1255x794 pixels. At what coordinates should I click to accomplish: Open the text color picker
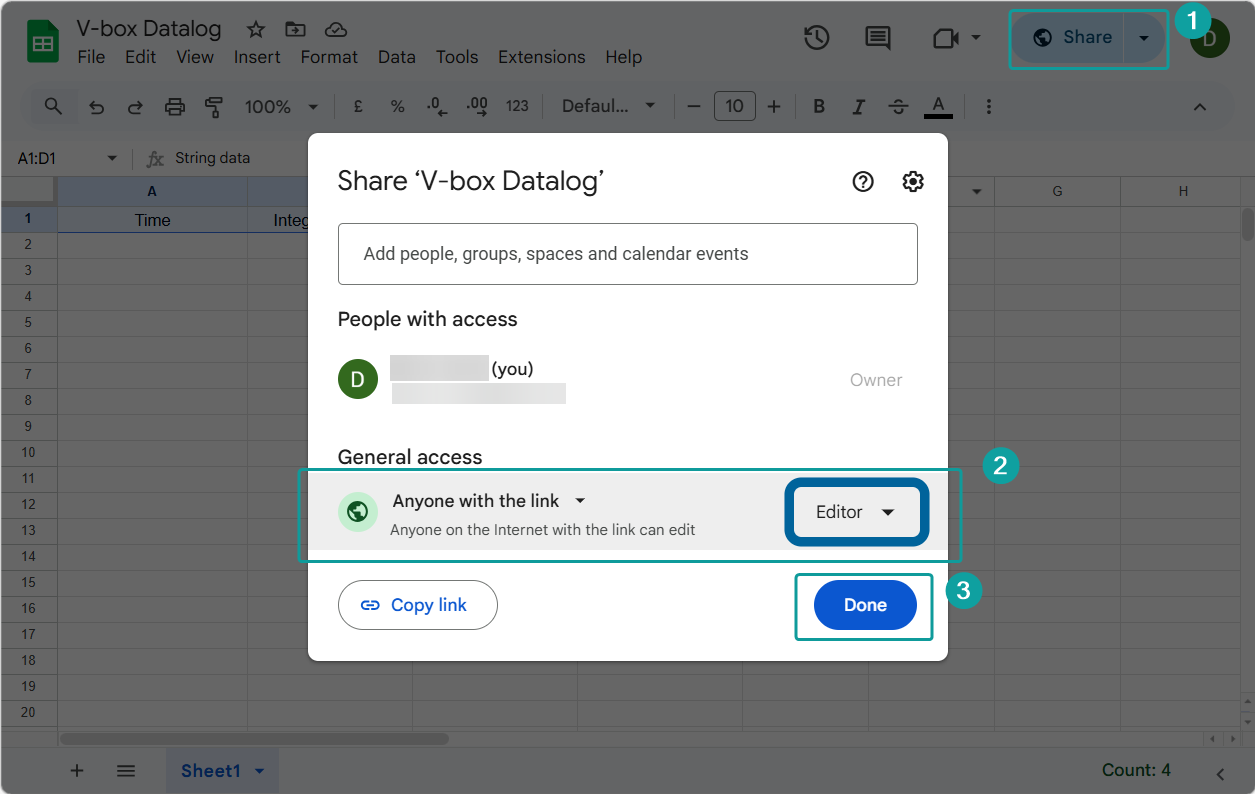pos(937,106)
